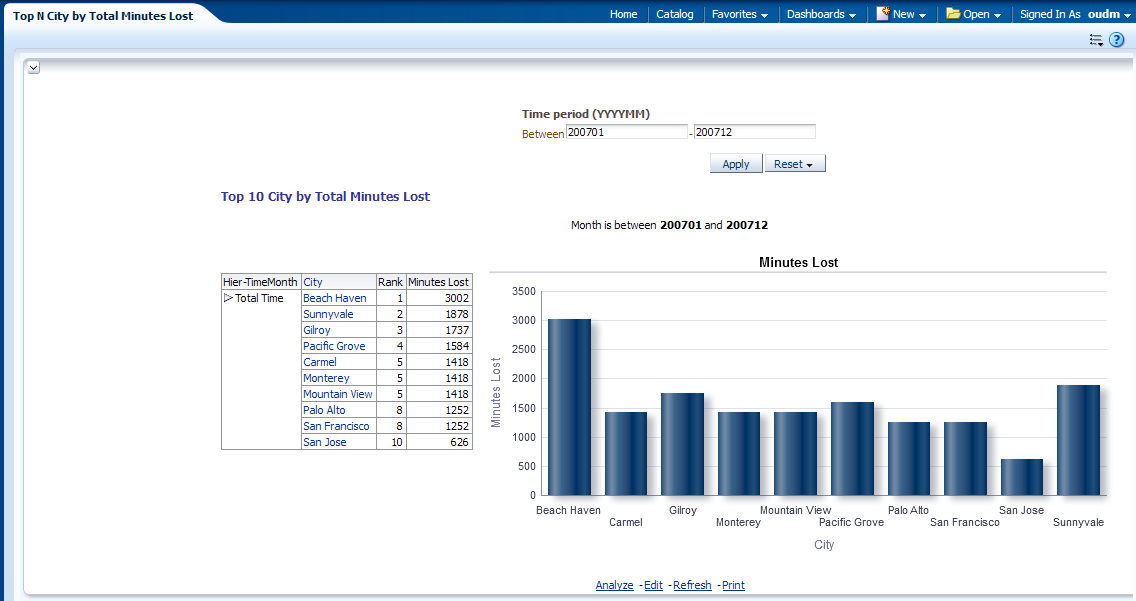Expand the New menu arrow
The image size is (1136, 601).
pyautogui.click(x=922, y=15)
